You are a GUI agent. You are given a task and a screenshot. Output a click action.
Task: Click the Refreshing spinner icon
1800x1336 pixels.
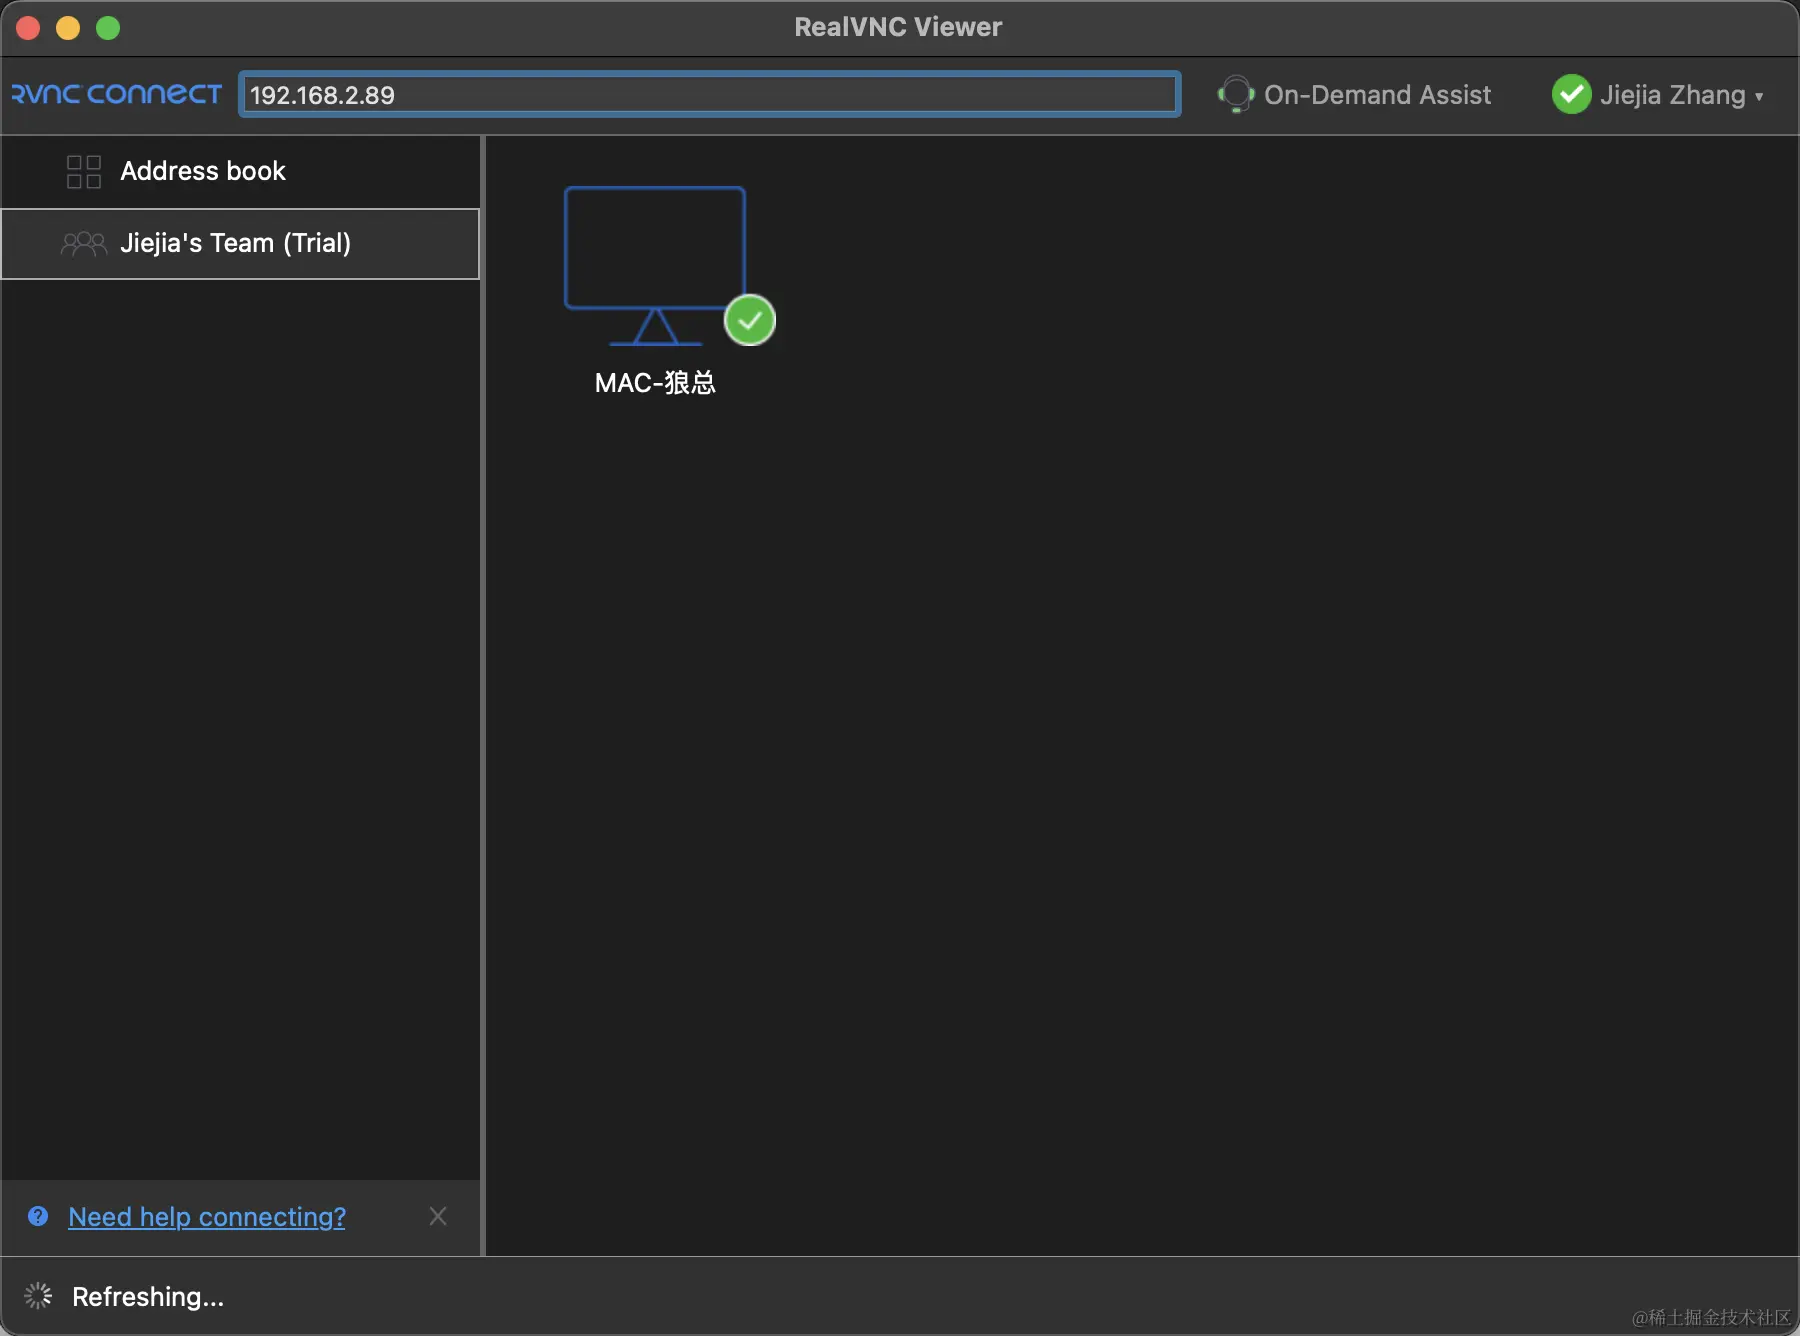pyautogui.click(x=38, y=1296)
